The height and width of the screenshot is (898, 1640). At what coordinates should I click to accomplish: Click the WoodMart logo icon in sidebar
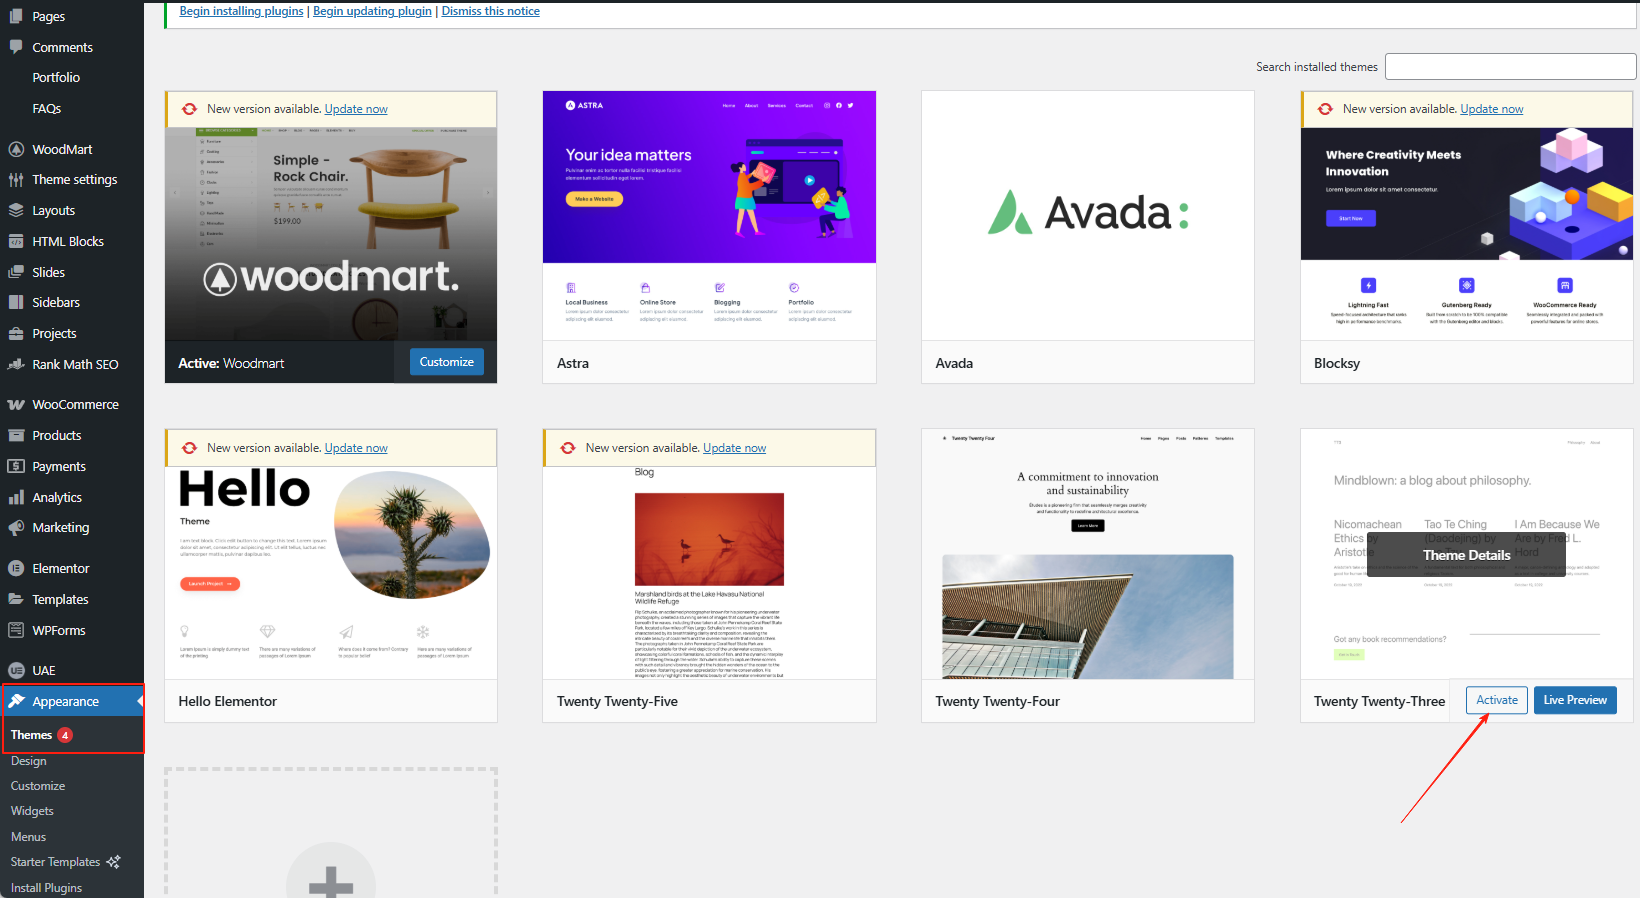pyautogui.click(x=16, y=149)
